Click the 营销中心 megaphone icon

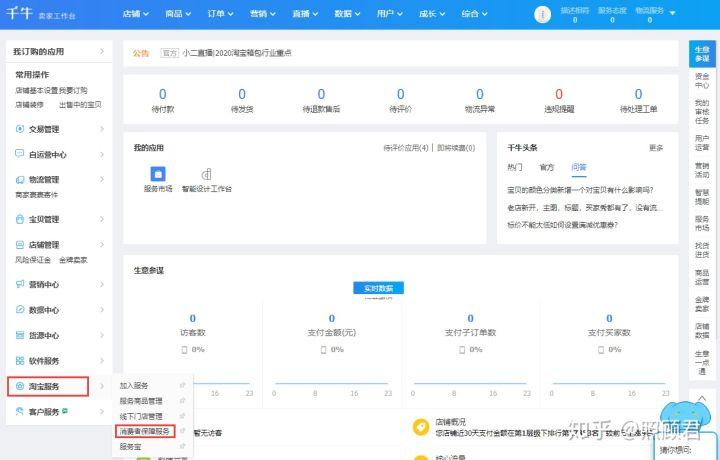click(x=20, y=284)
